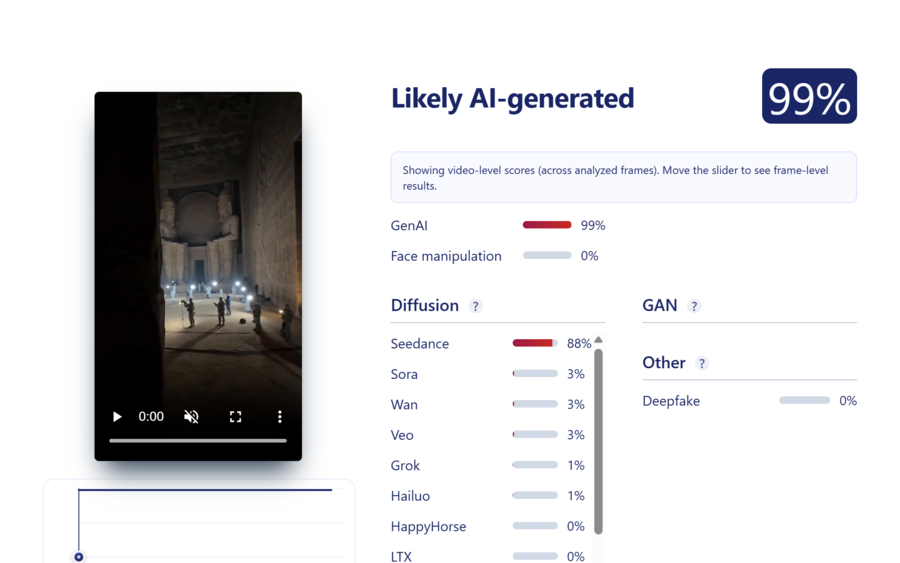Click the 99% score badge
Screen dimensions: 900x563
pyautogui.click(x=809, y=96)
